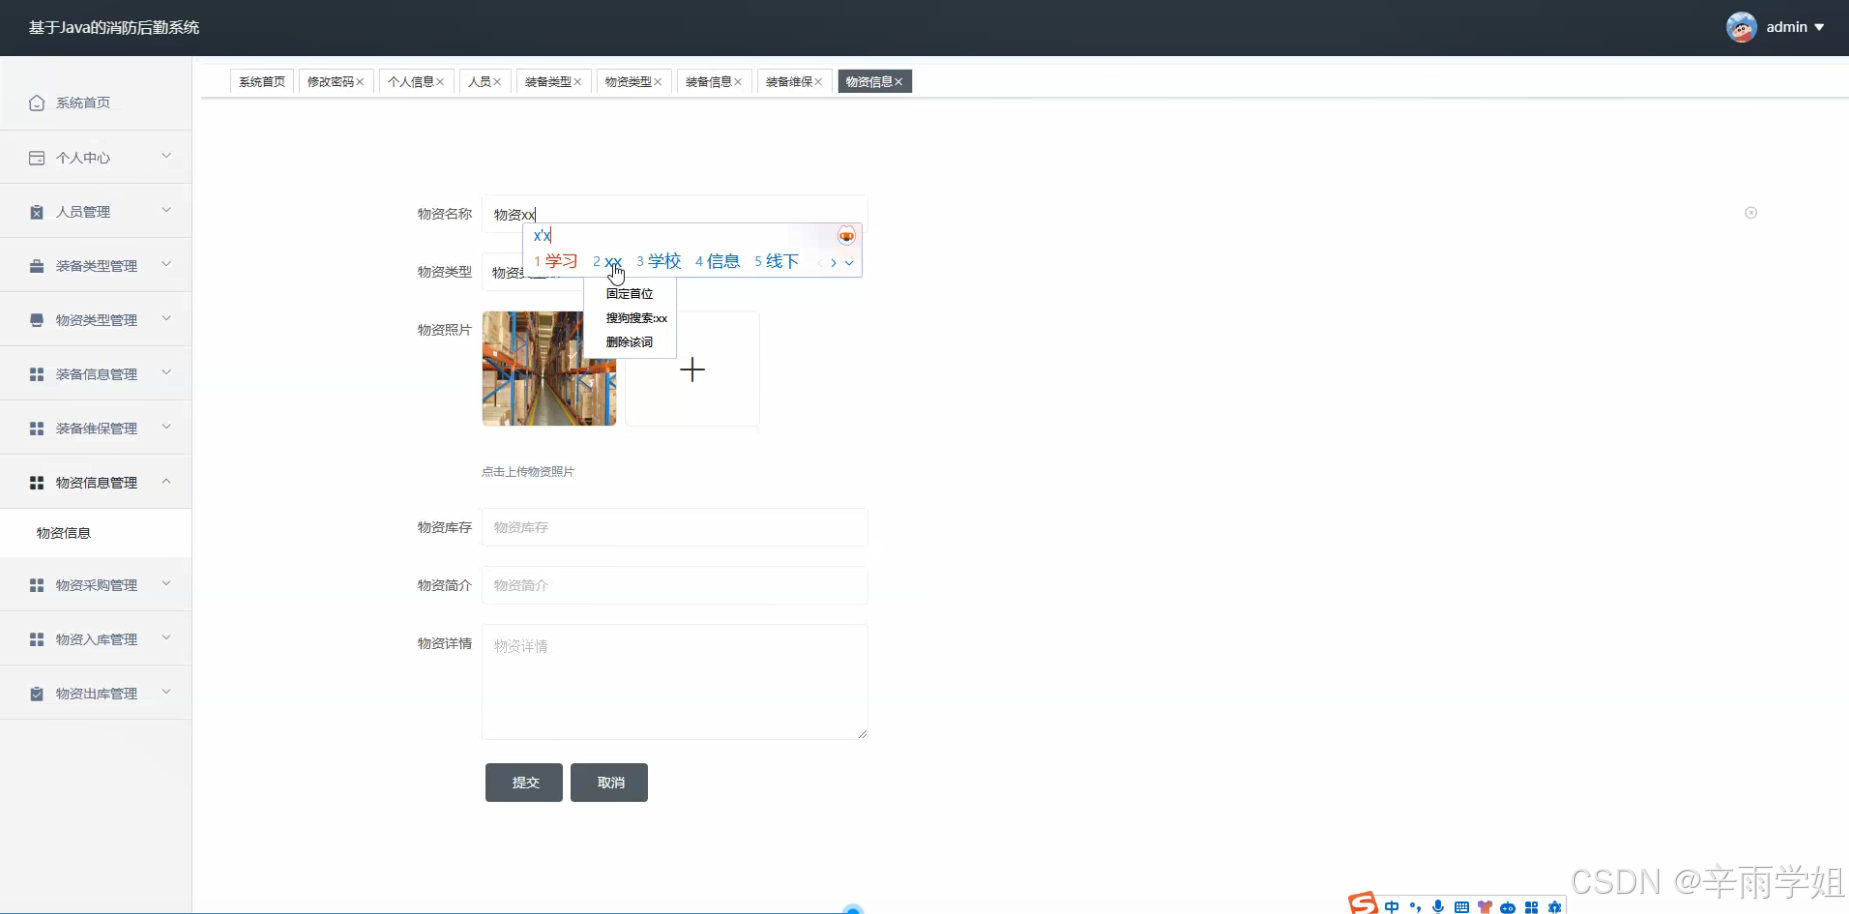The image size is (1849, 914).
Task: Click the AI assistant robot icon on candidate bar
Action: click(x=847, y=236)
